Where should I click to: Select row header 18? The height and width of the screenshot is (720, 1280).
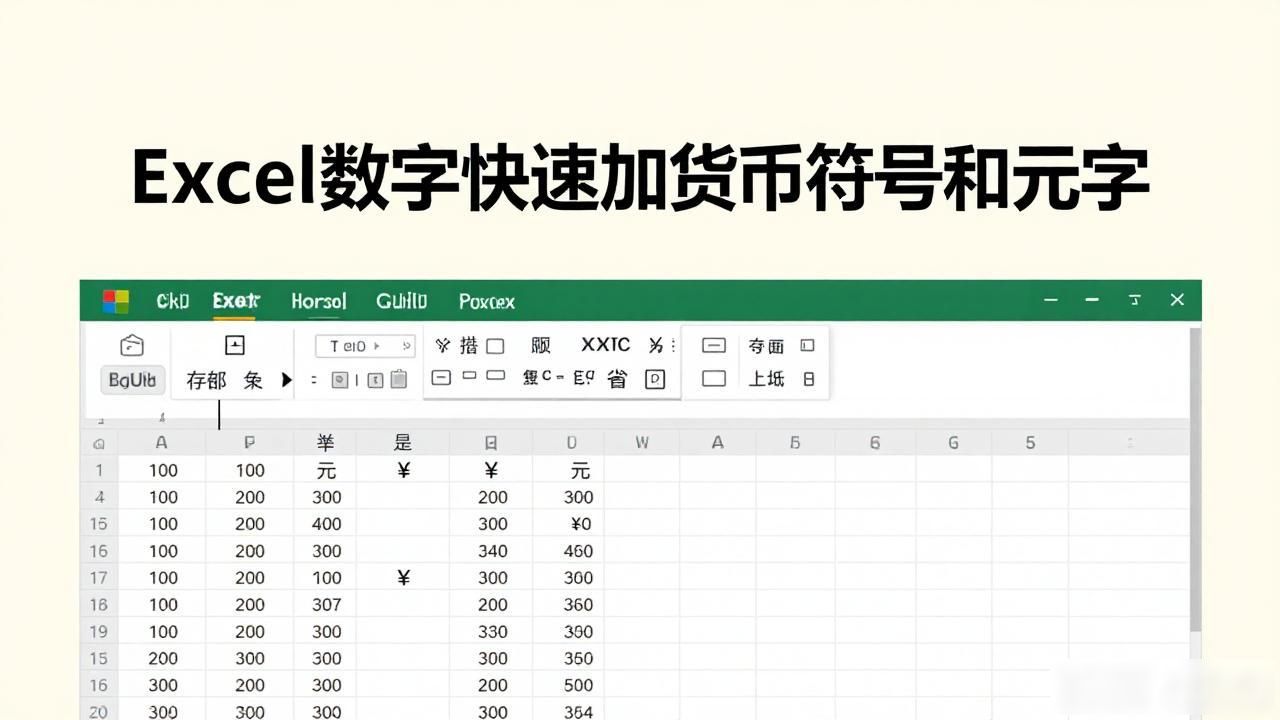tap(99, 604)
